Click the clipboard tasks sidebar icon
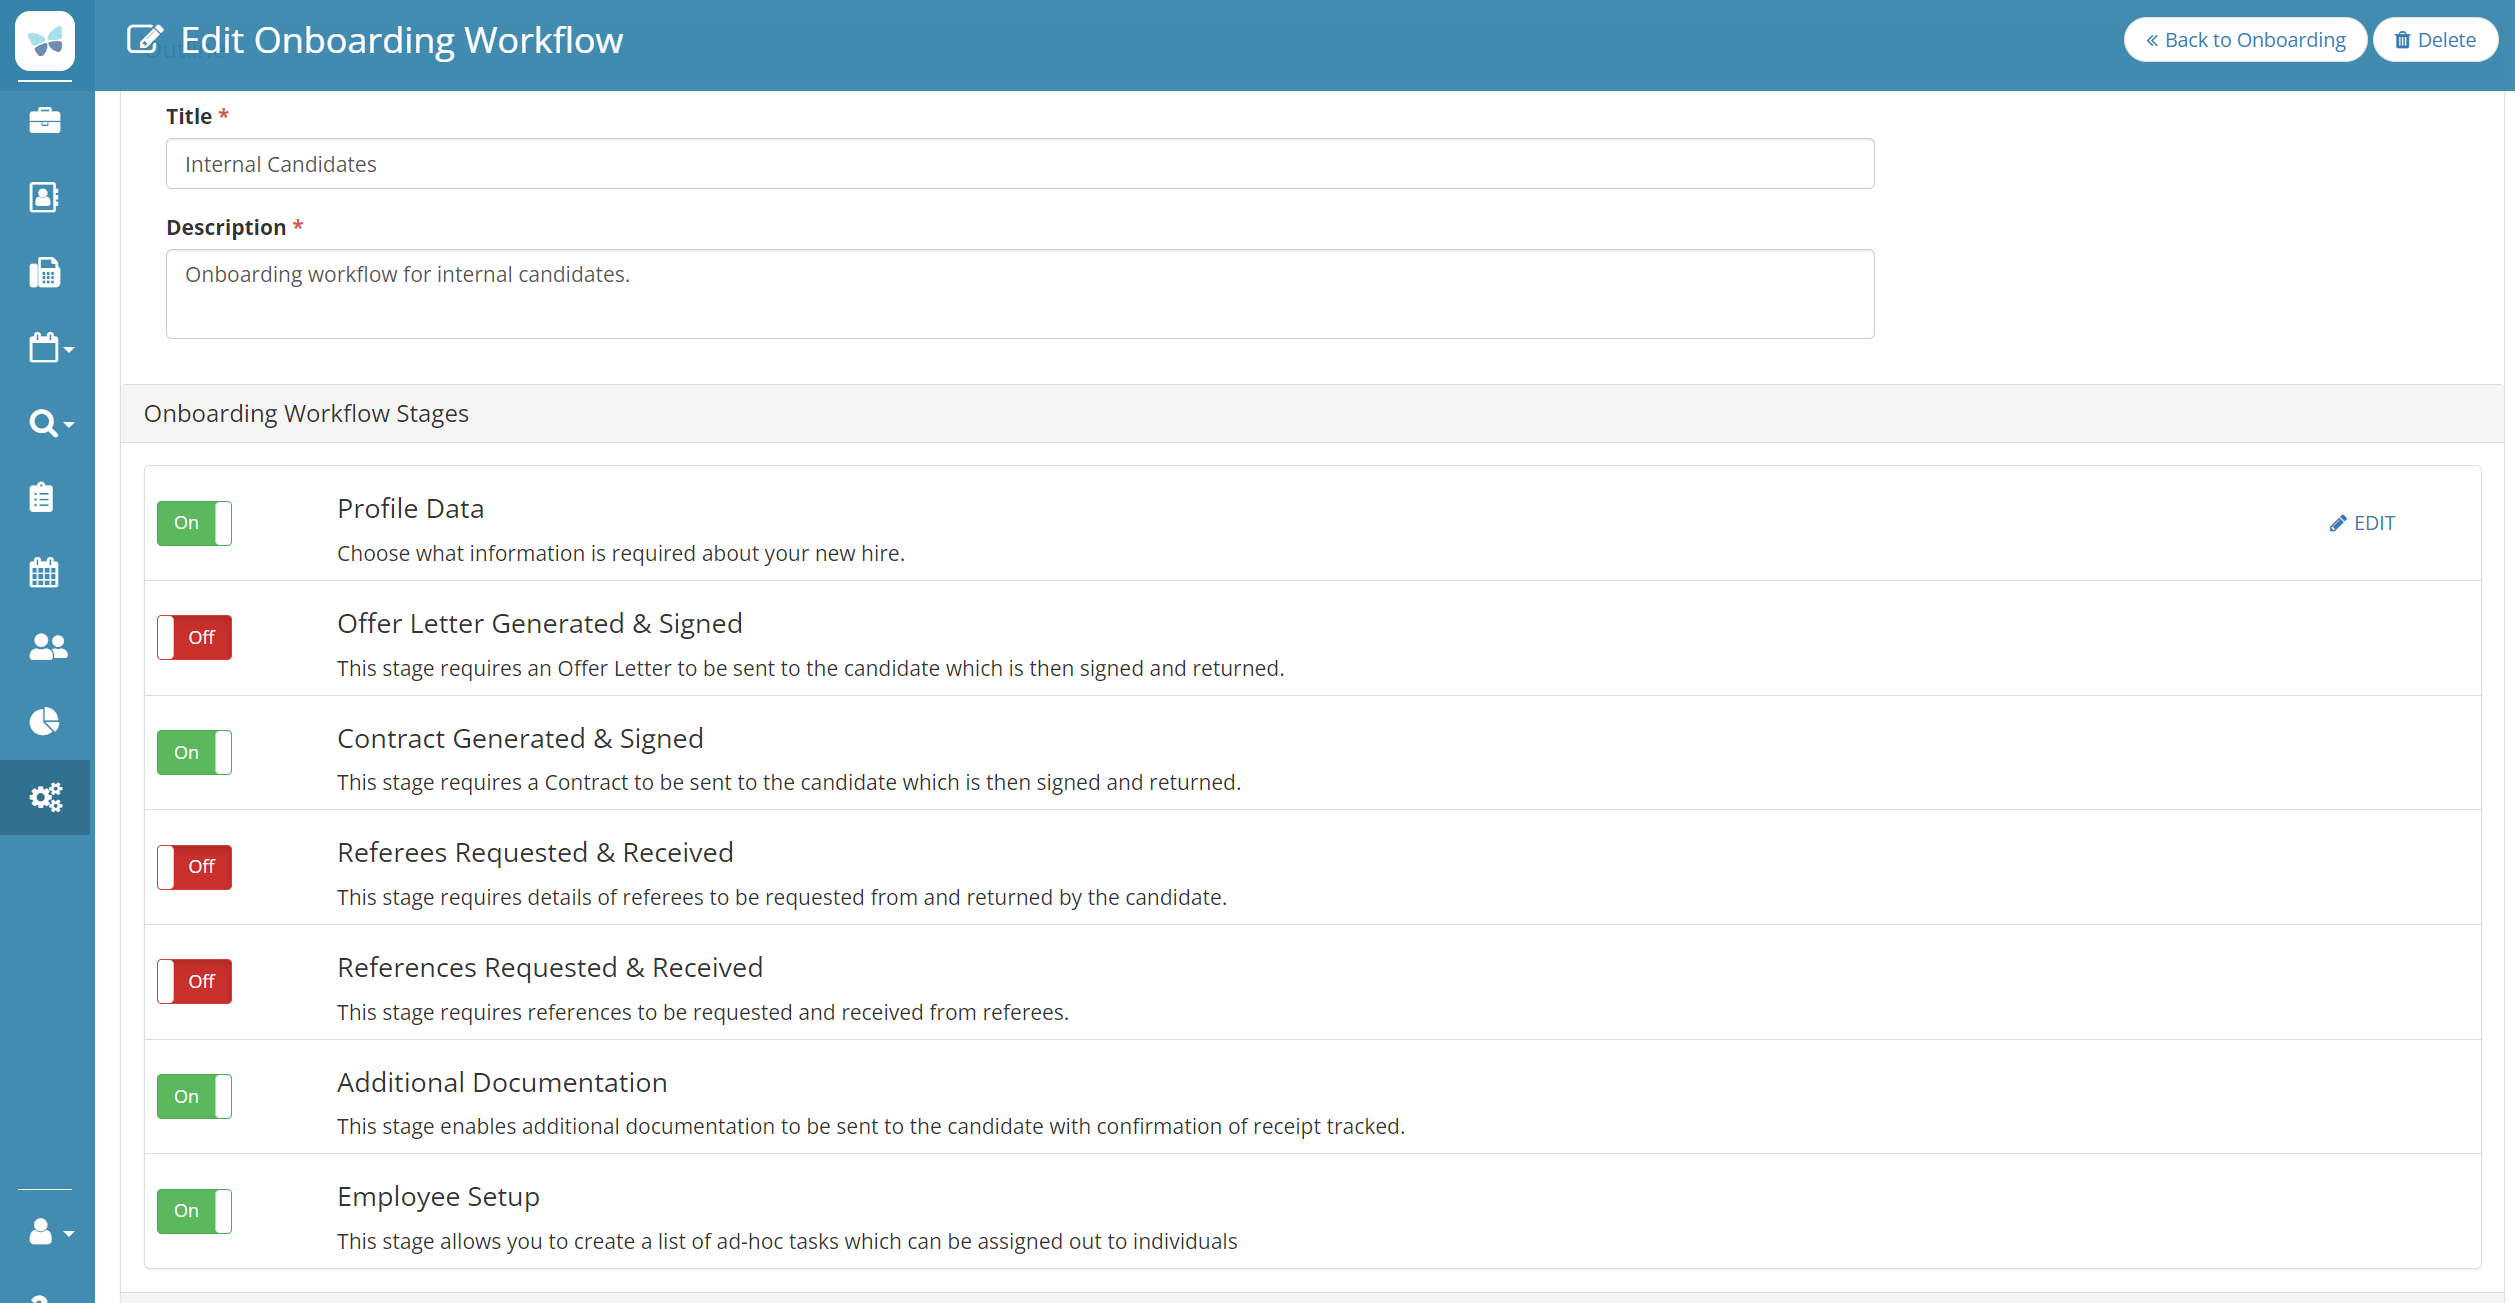This screenshot has width=2515, height=1303. click(42, 497)
